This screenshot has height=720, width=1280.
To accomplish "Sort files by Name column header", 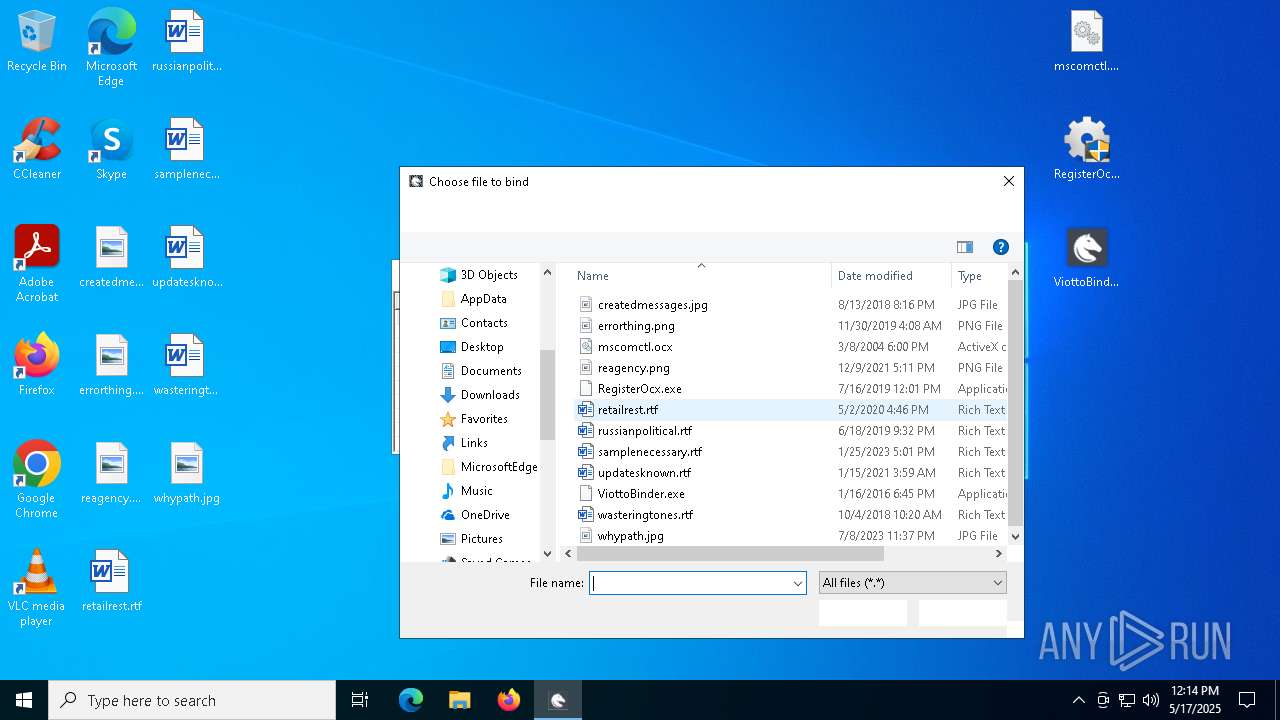I will 700,276.
